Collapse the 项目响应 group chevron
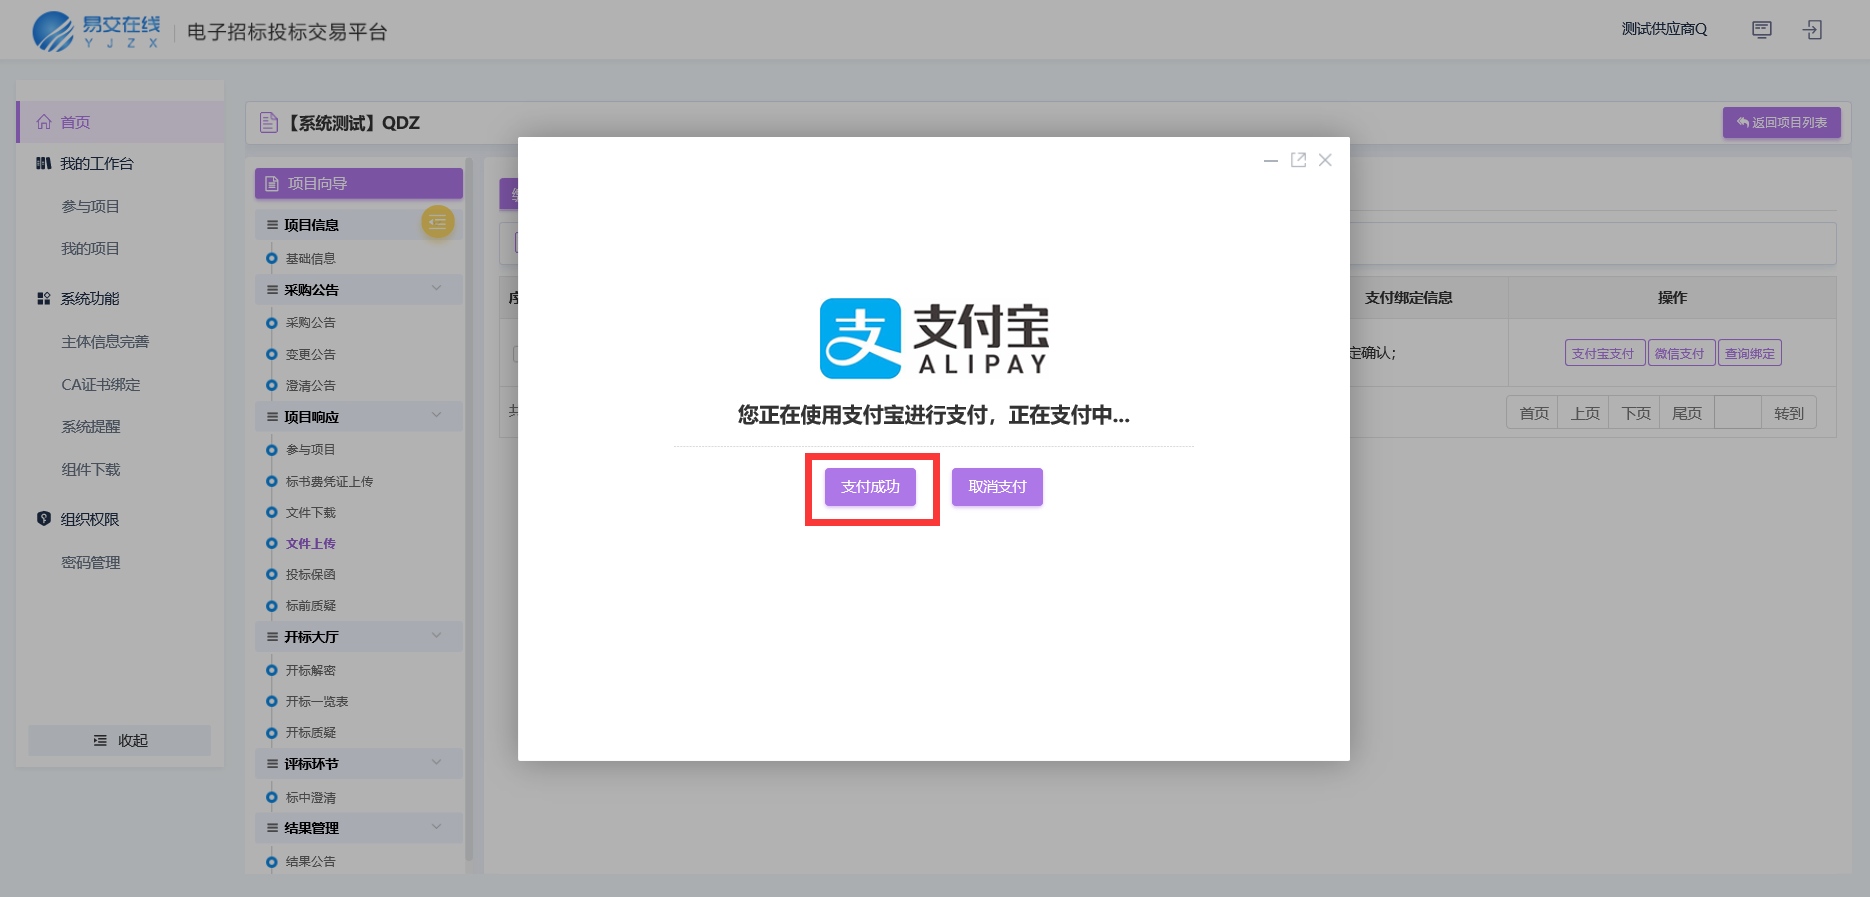 click(x=437, y=415)
